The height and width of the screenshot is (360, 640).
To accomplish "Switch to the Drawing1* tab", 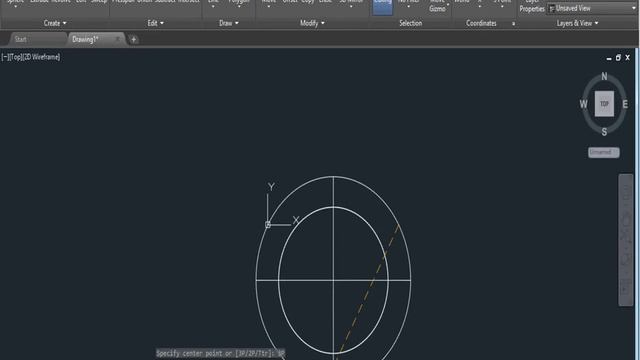I will 85,40.
